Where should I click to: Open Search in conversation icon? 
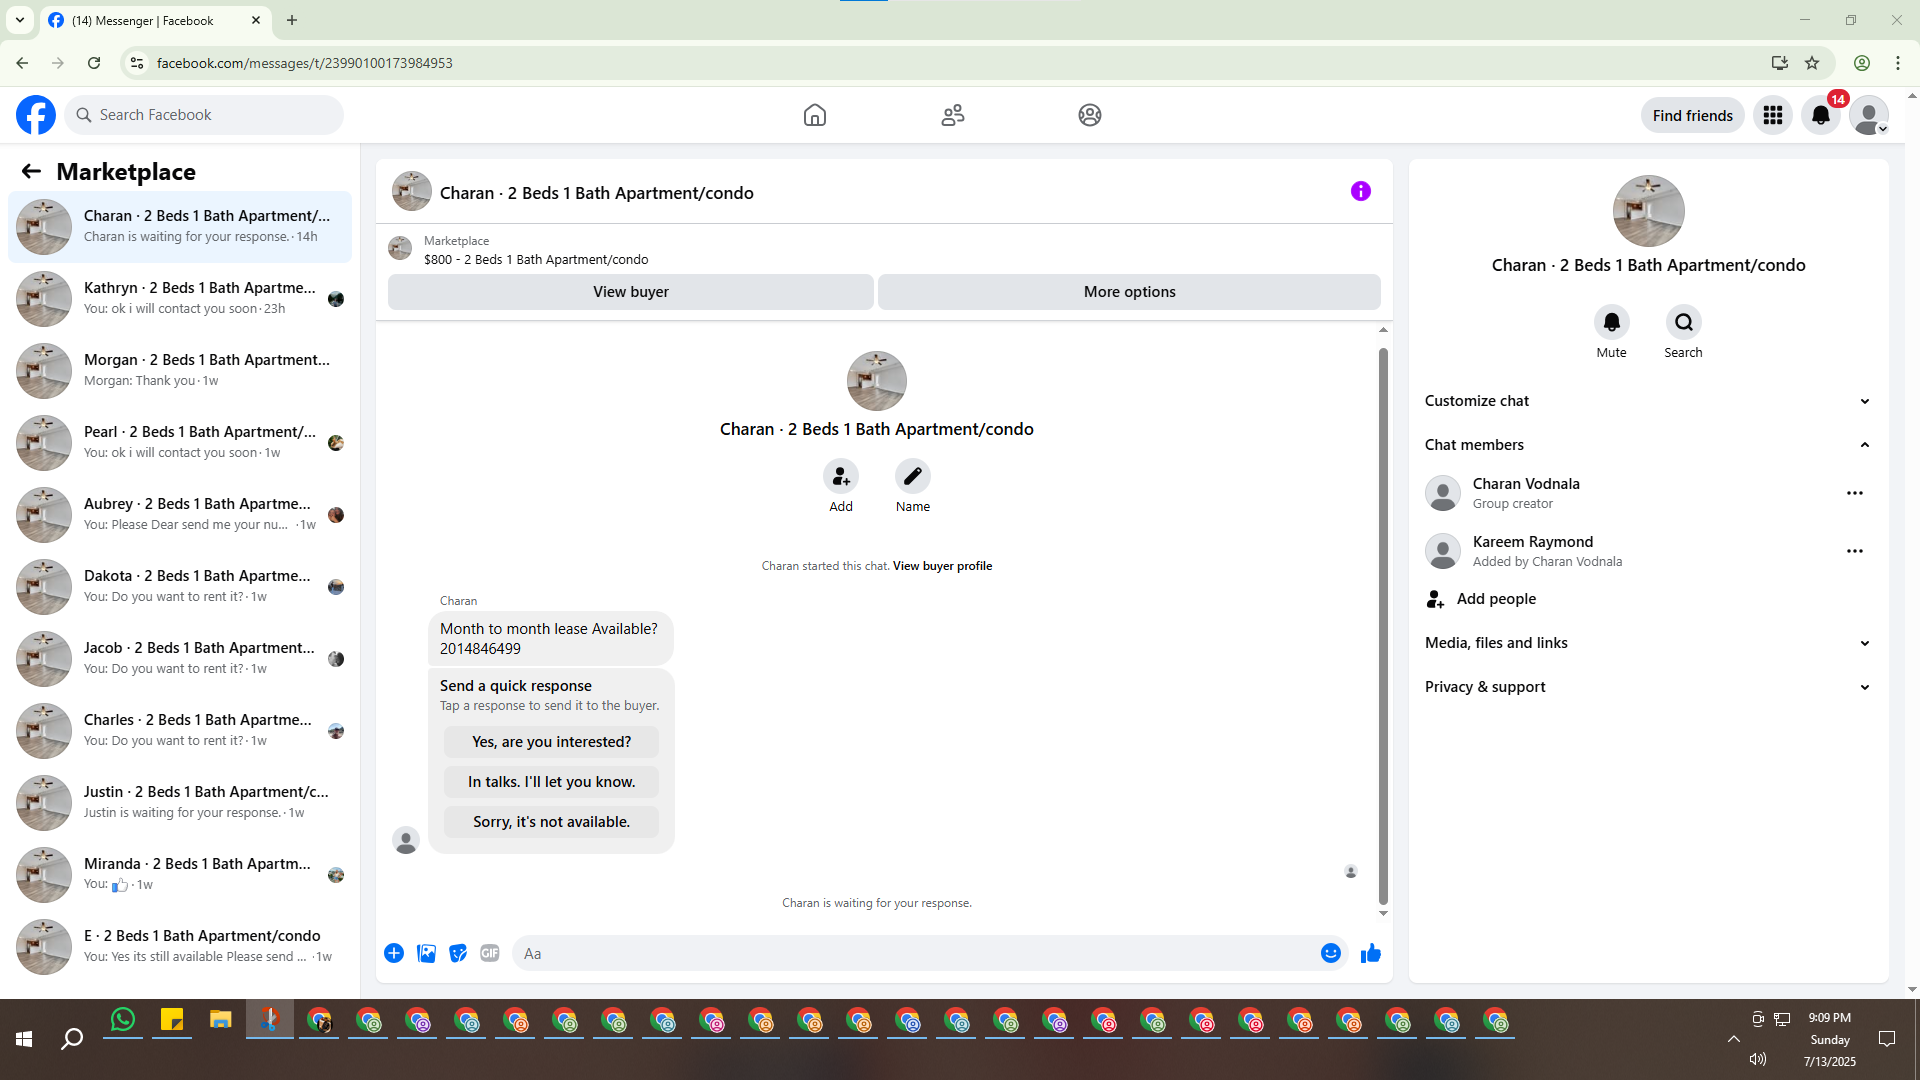pyautogui.click(x=1683, y=322)
